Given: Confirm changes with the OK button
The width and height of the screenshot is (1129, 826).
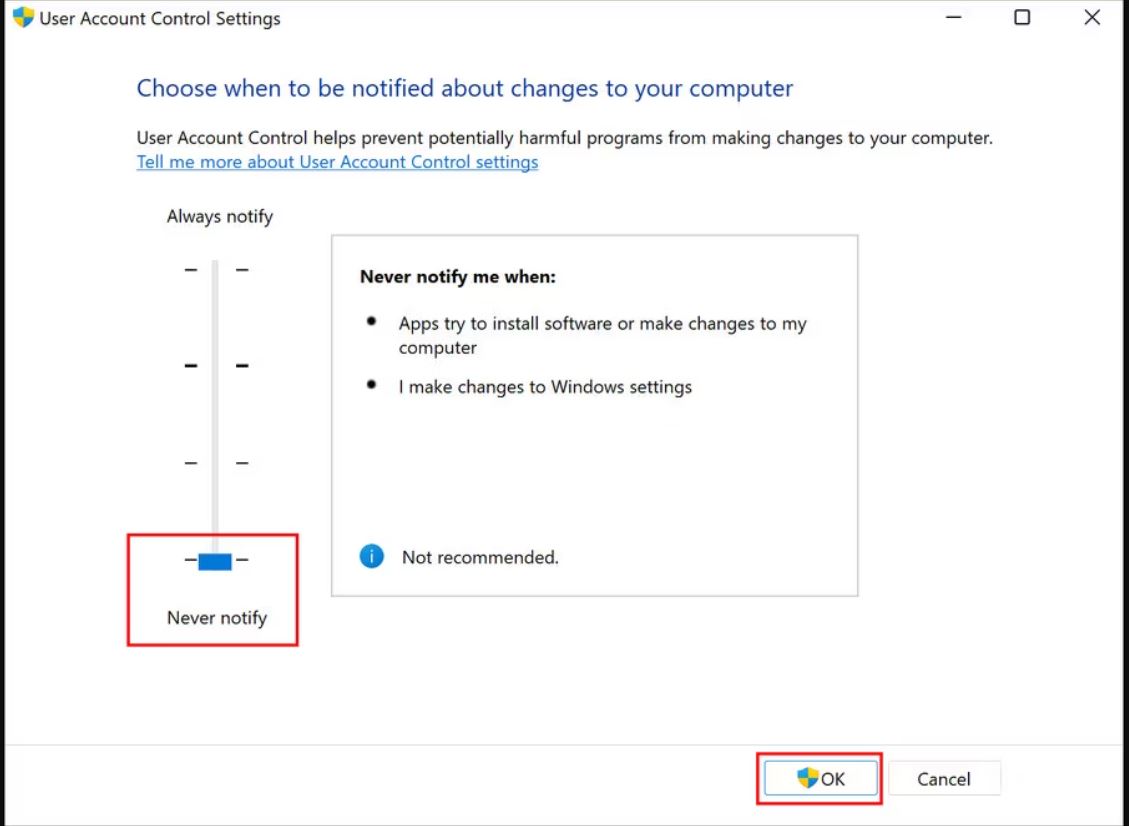Looking at the screenshot, I should click(820, 778).
